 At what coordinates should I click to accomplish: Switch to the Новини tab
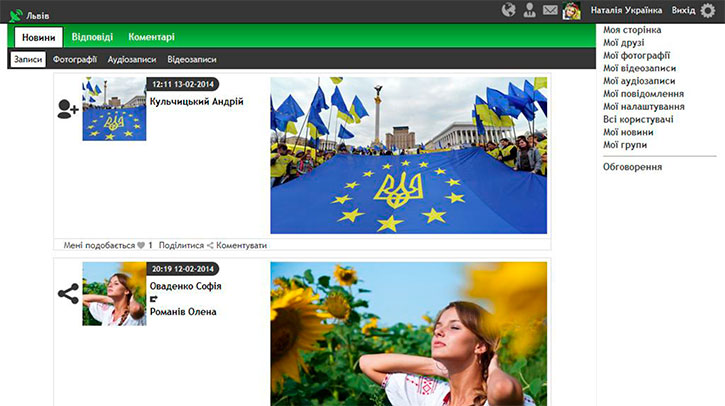pos(38,37)
